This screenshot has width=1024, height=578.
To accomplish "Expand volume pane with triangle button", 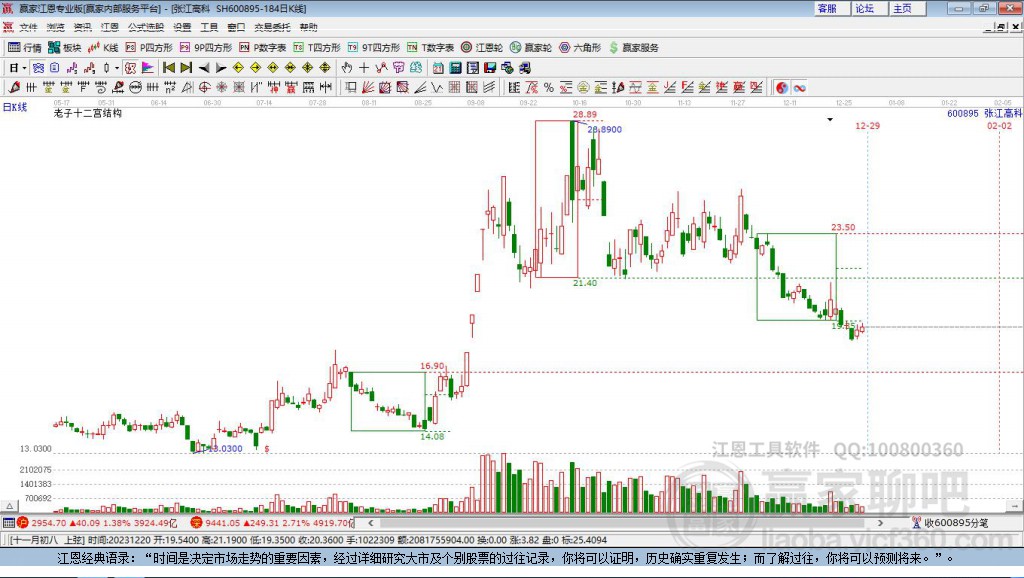I will pyautogui.click(x=9, y=506).
